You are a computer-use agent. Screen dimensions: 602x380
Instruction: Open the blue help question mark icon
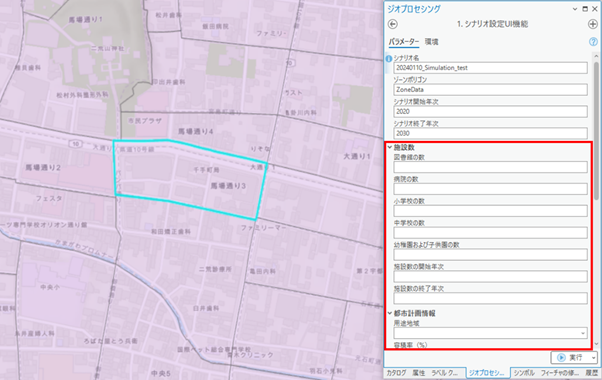pyautogui.click(x=593, y=42)
